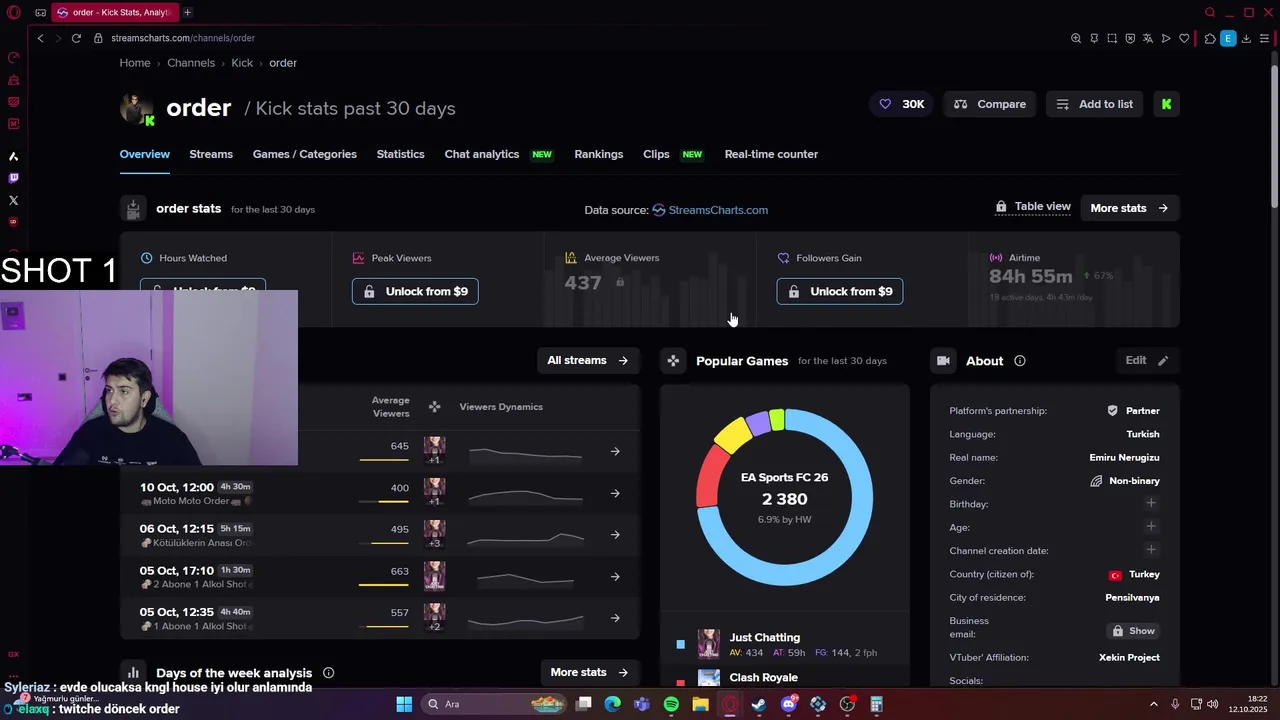Open the 06 Oct 12:15 stream arrow
Image resolution: width=1280 pixels, height=720 pixels.
click(615, 535)
